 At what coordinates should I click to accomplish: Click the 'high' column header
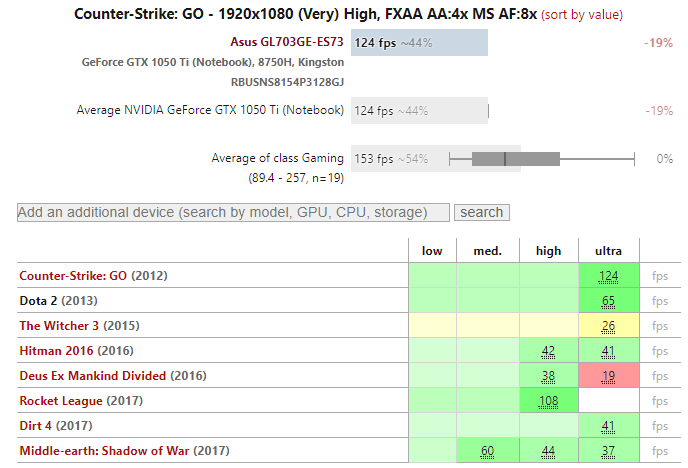point(548,251)
